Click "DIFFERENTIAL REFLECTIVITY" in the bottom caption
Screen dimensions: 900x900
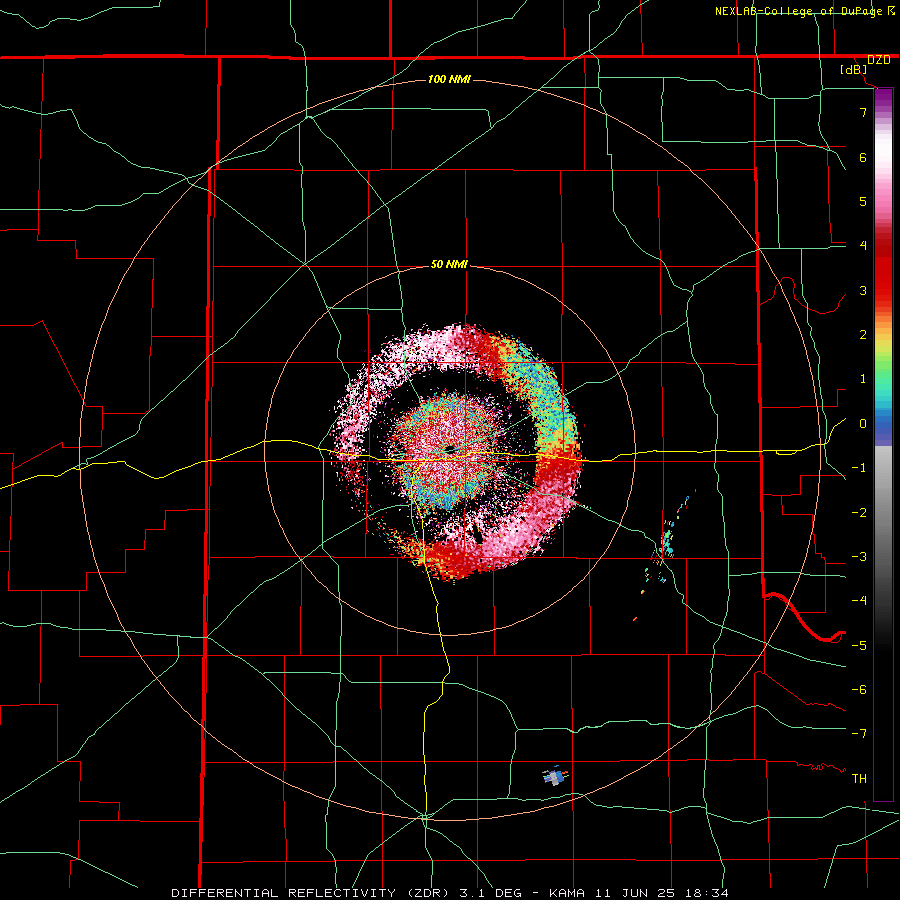coord(284,893)
